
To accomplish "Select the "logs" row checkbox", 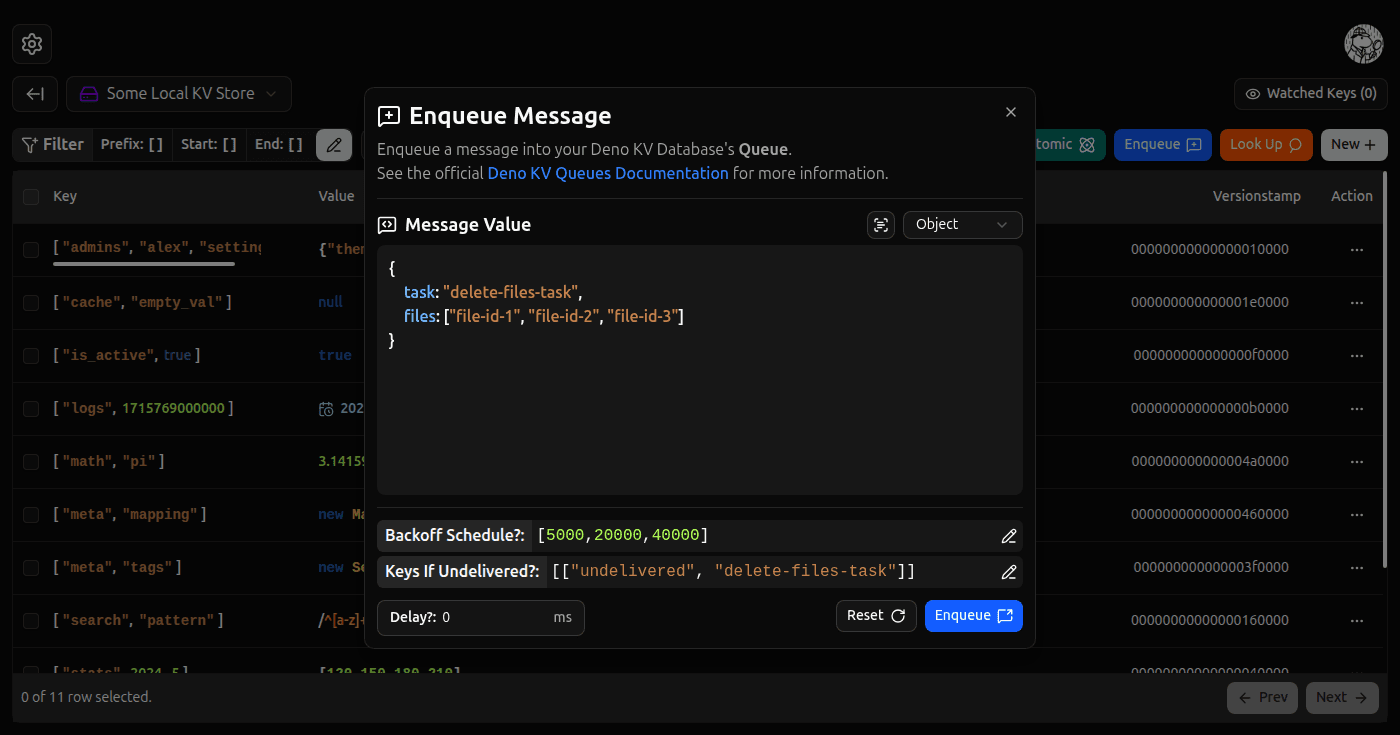I will 31,408.
